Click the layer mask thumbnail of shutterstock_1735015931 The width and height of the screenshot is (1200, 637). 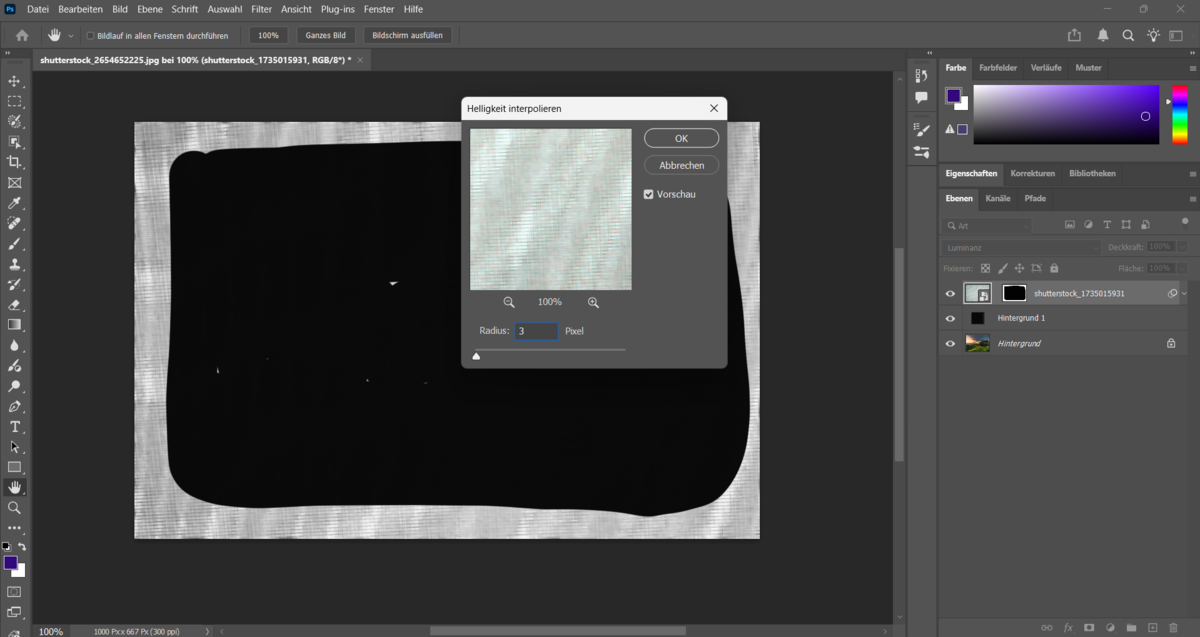pos(1013,293)
